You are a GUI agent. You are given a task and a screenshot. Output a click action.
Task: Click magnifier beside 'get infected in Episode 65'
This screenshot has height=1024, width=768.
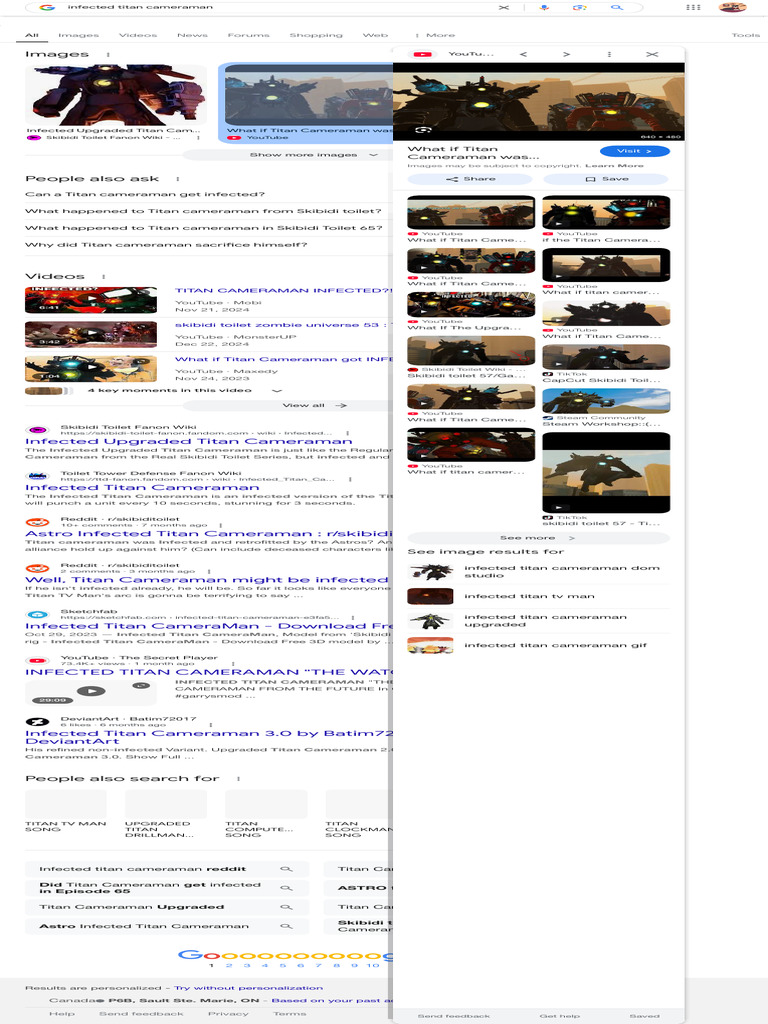pyautogui.click(x=286, y=888)
